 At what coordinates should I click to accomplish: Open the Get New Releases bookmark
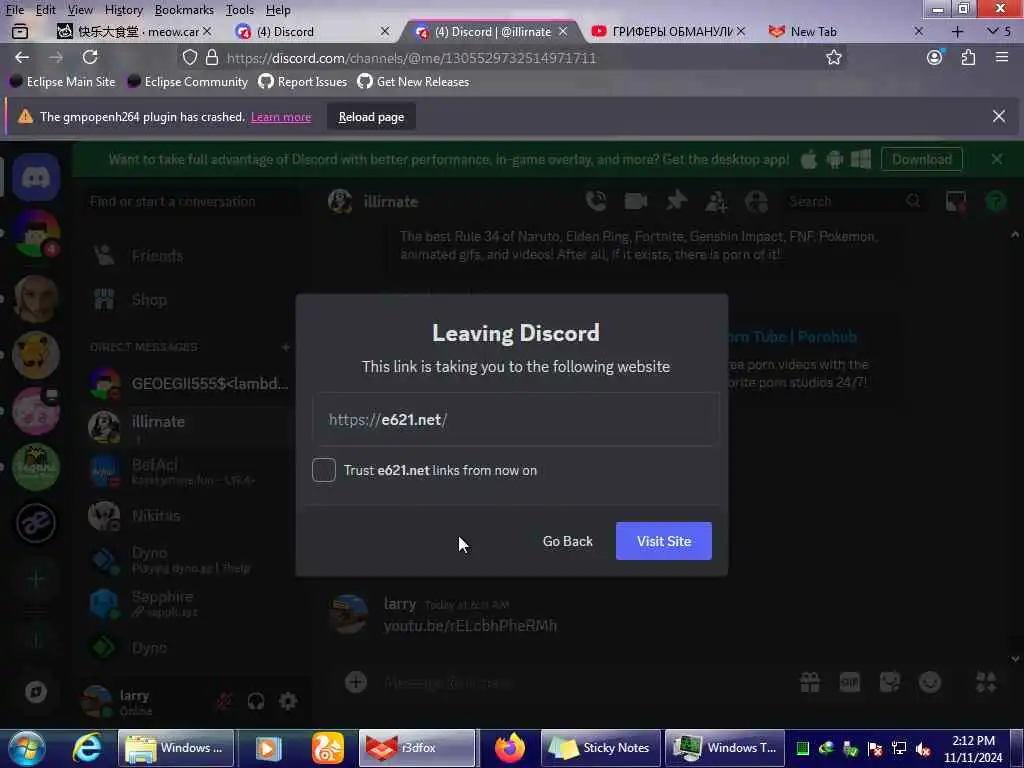(413, 82)
